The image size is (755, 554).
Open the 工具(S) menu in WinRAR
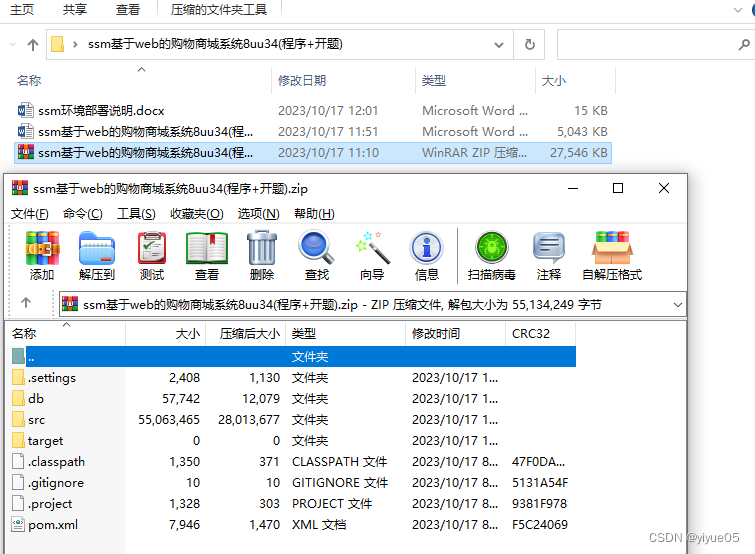136,214
